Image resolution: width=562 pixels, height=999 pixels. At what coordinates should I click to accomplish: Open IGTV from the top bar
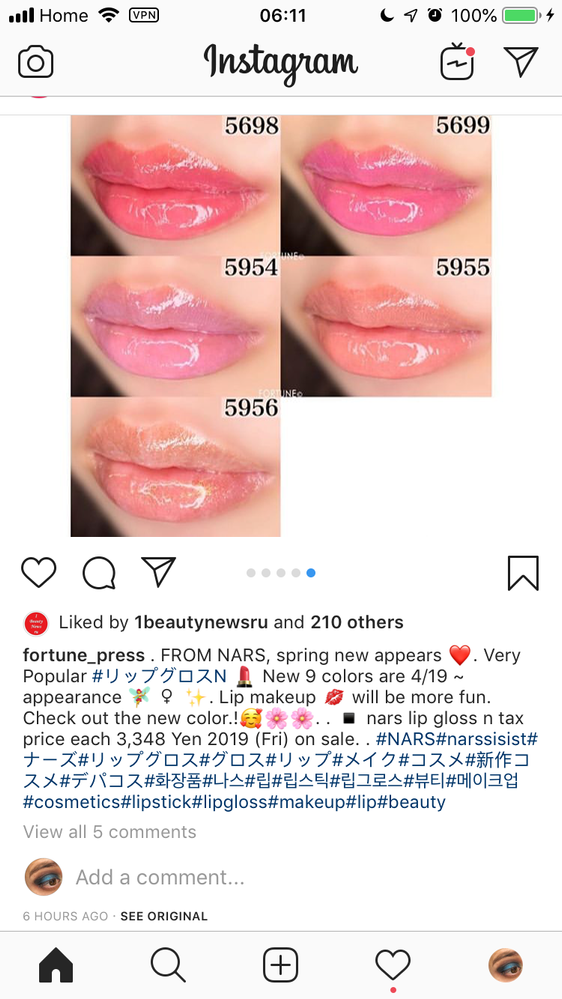pos(458,62)
